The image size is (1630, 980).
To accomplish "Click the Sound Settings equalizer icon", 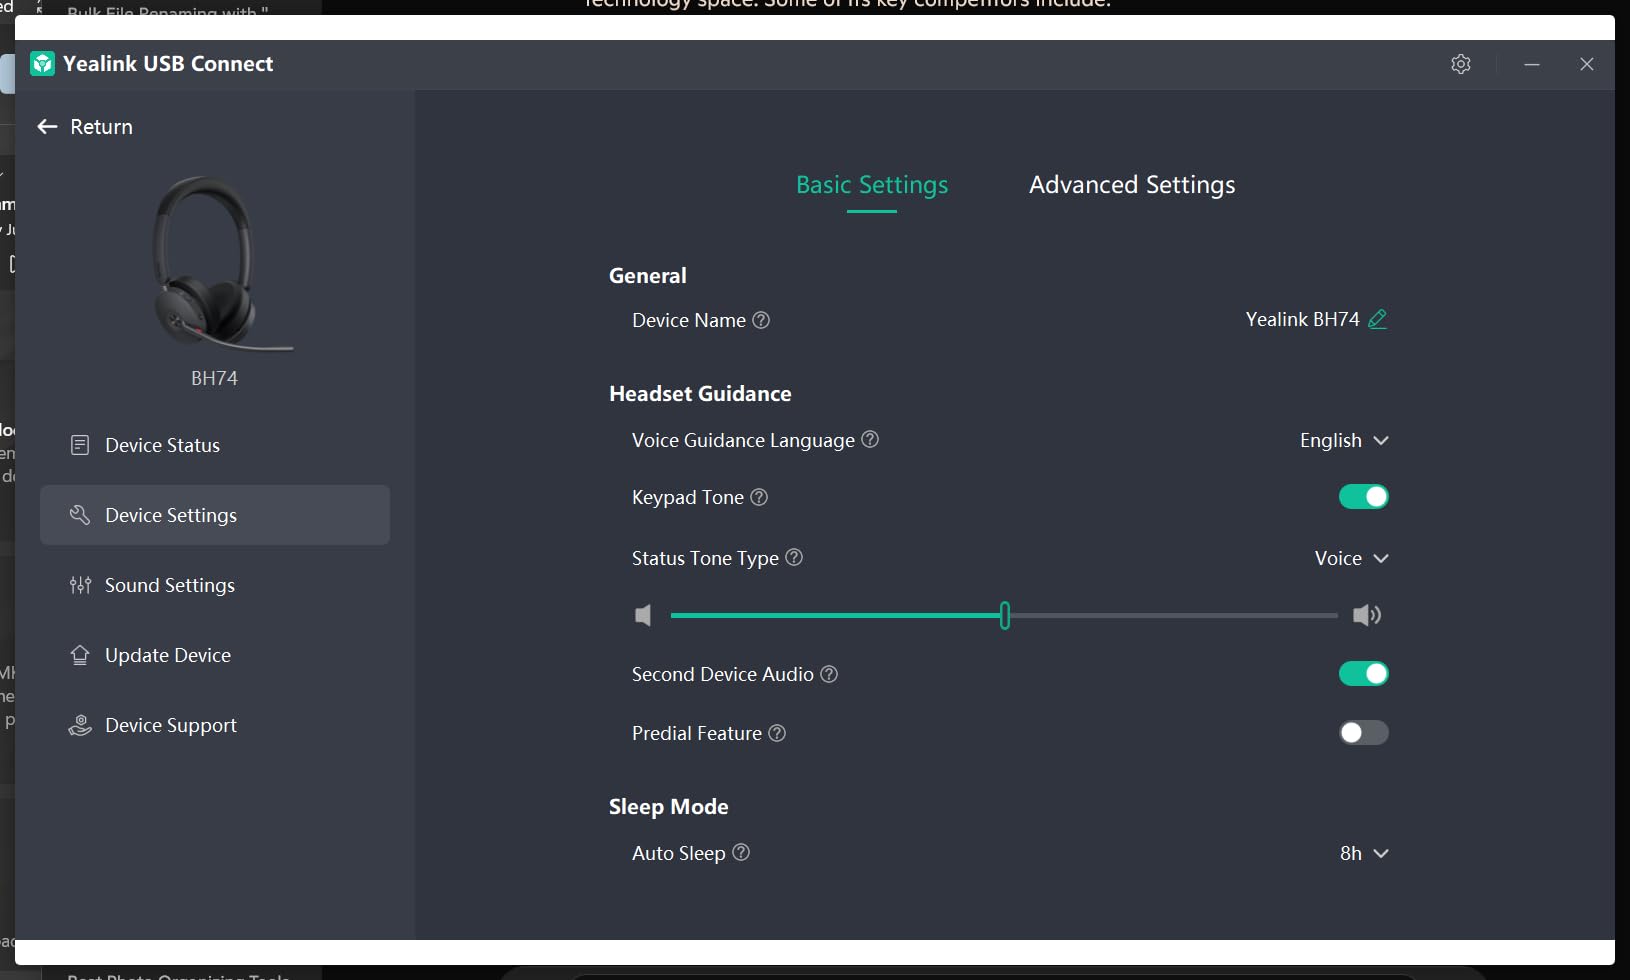I will [80, 585].
